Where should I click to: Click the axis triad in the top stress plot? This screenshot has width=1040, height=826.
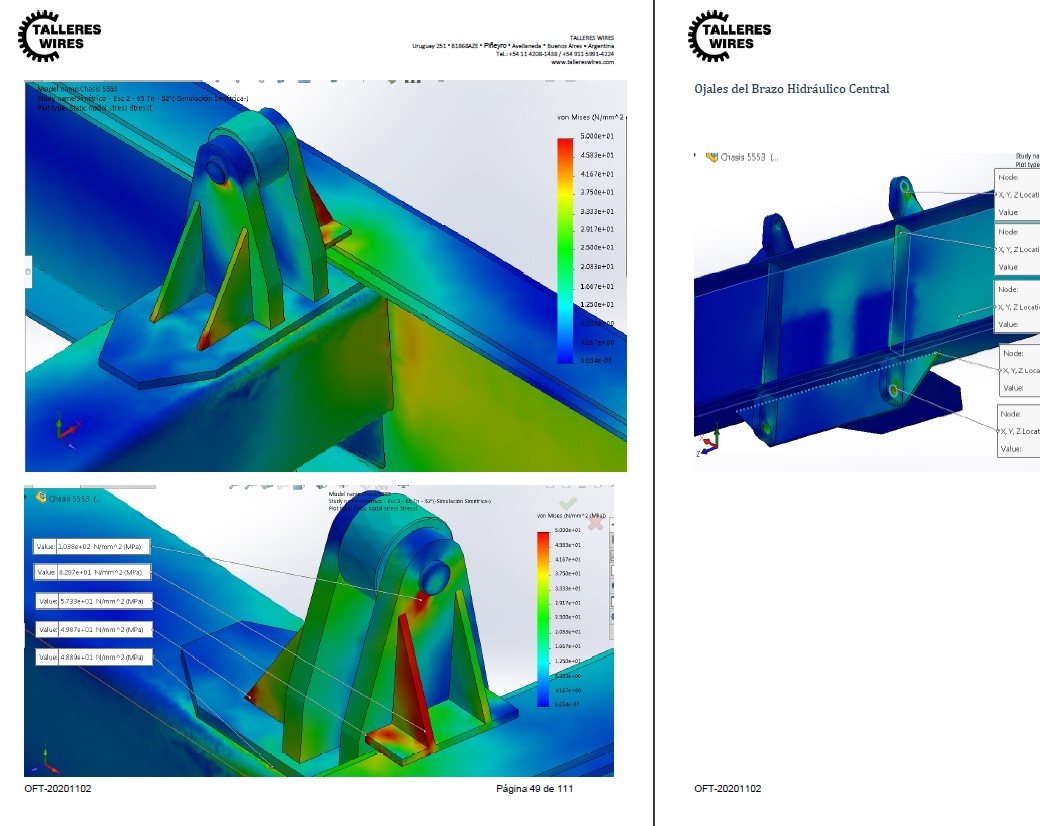[67, 428]
